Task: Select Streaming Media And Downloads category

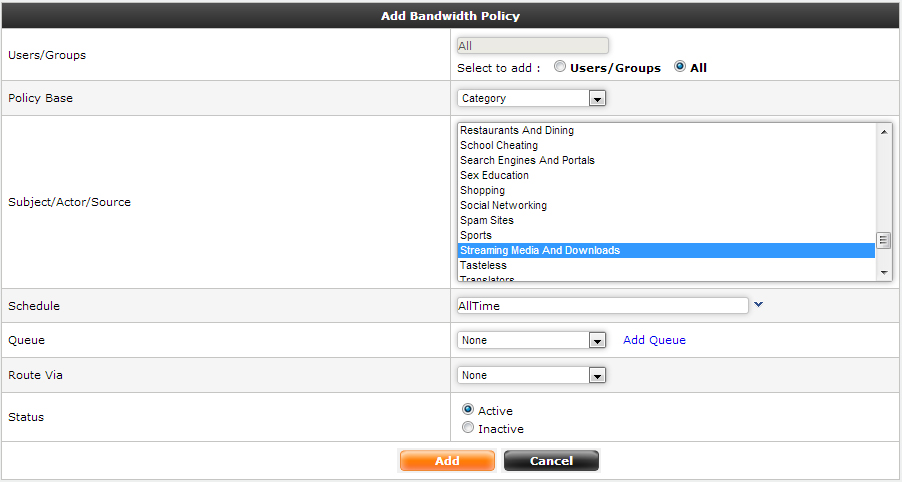Action: click(x=540, y=250)
